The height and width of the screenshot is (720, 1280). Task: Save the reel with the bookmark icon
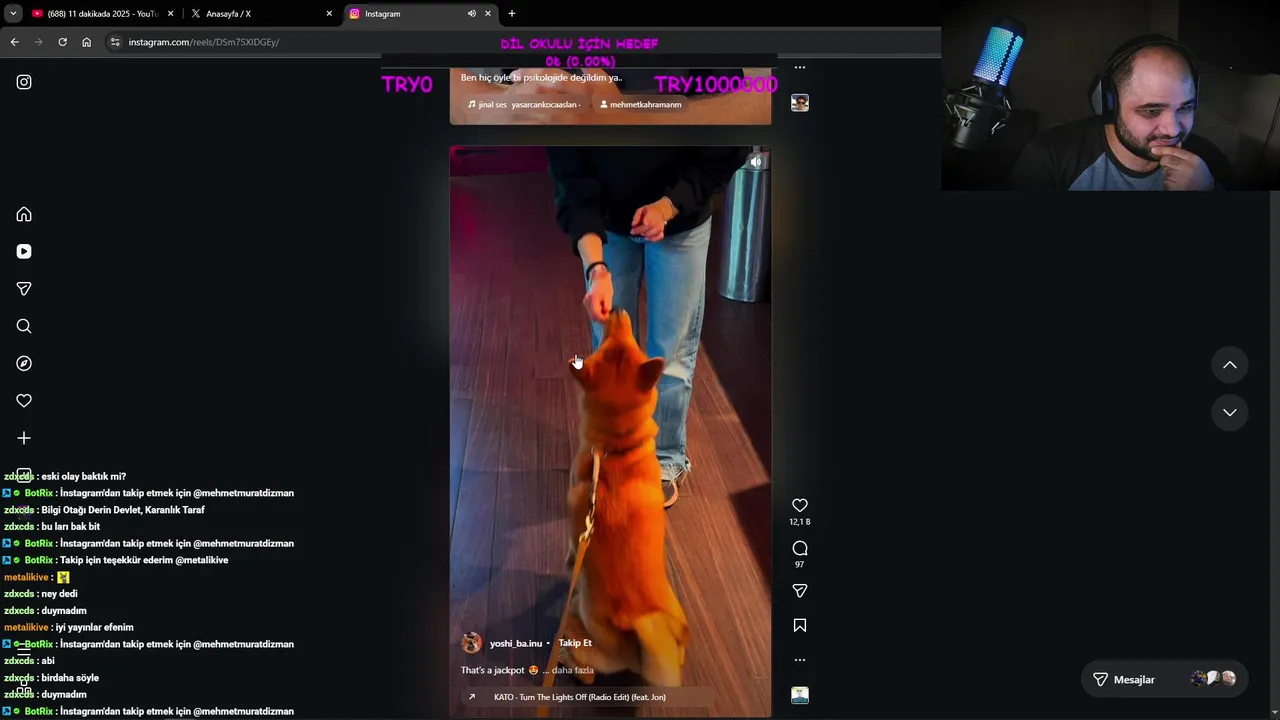800,626
